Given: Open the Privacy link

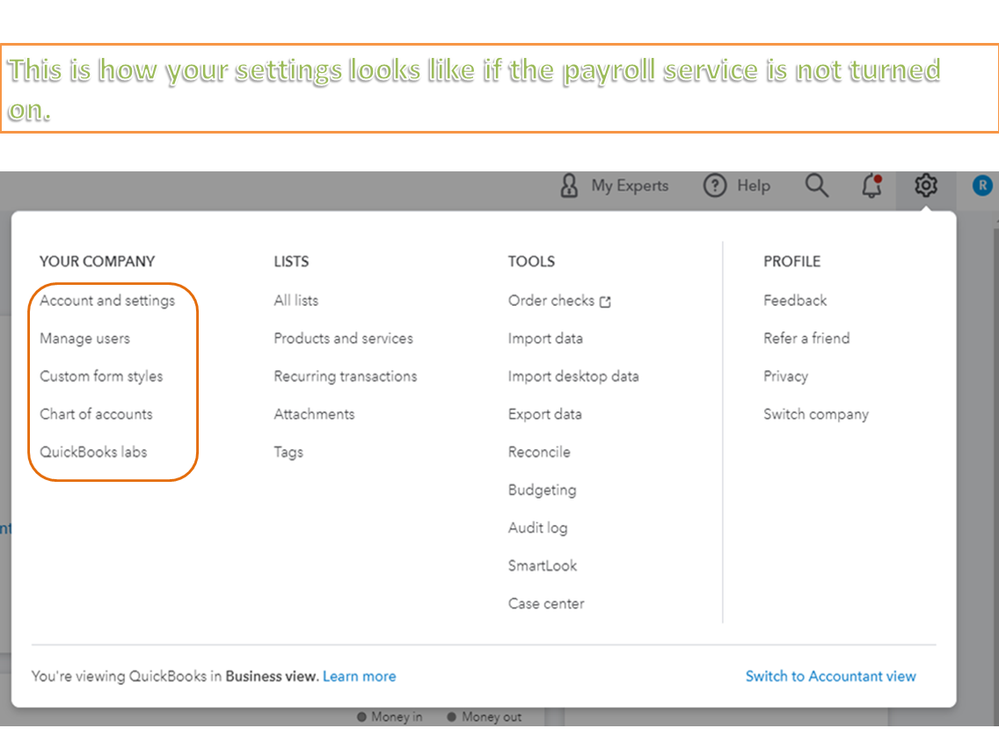Looking at the screenshot, I should 786,376.
